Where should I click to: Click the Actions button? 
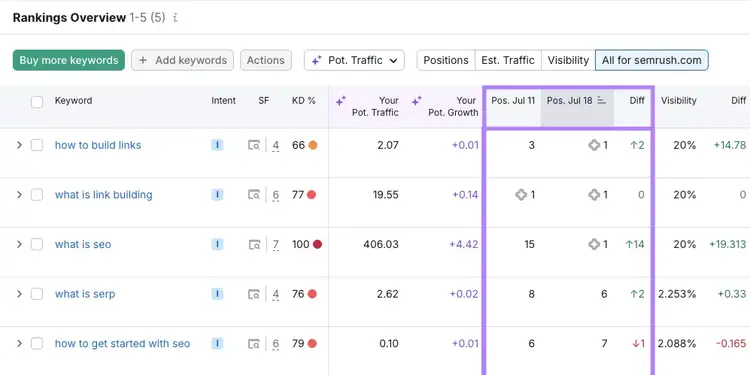[x=266, y=60]
